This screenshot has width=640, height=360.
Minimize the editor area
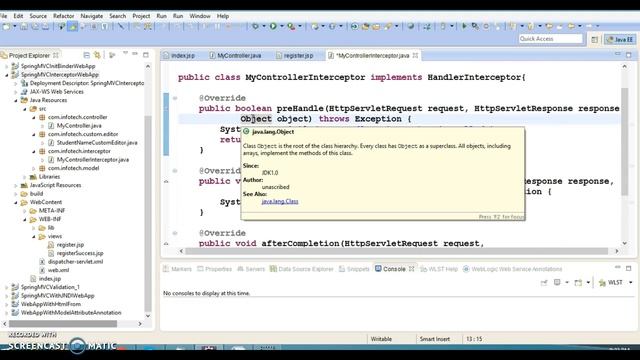[618, 53]
